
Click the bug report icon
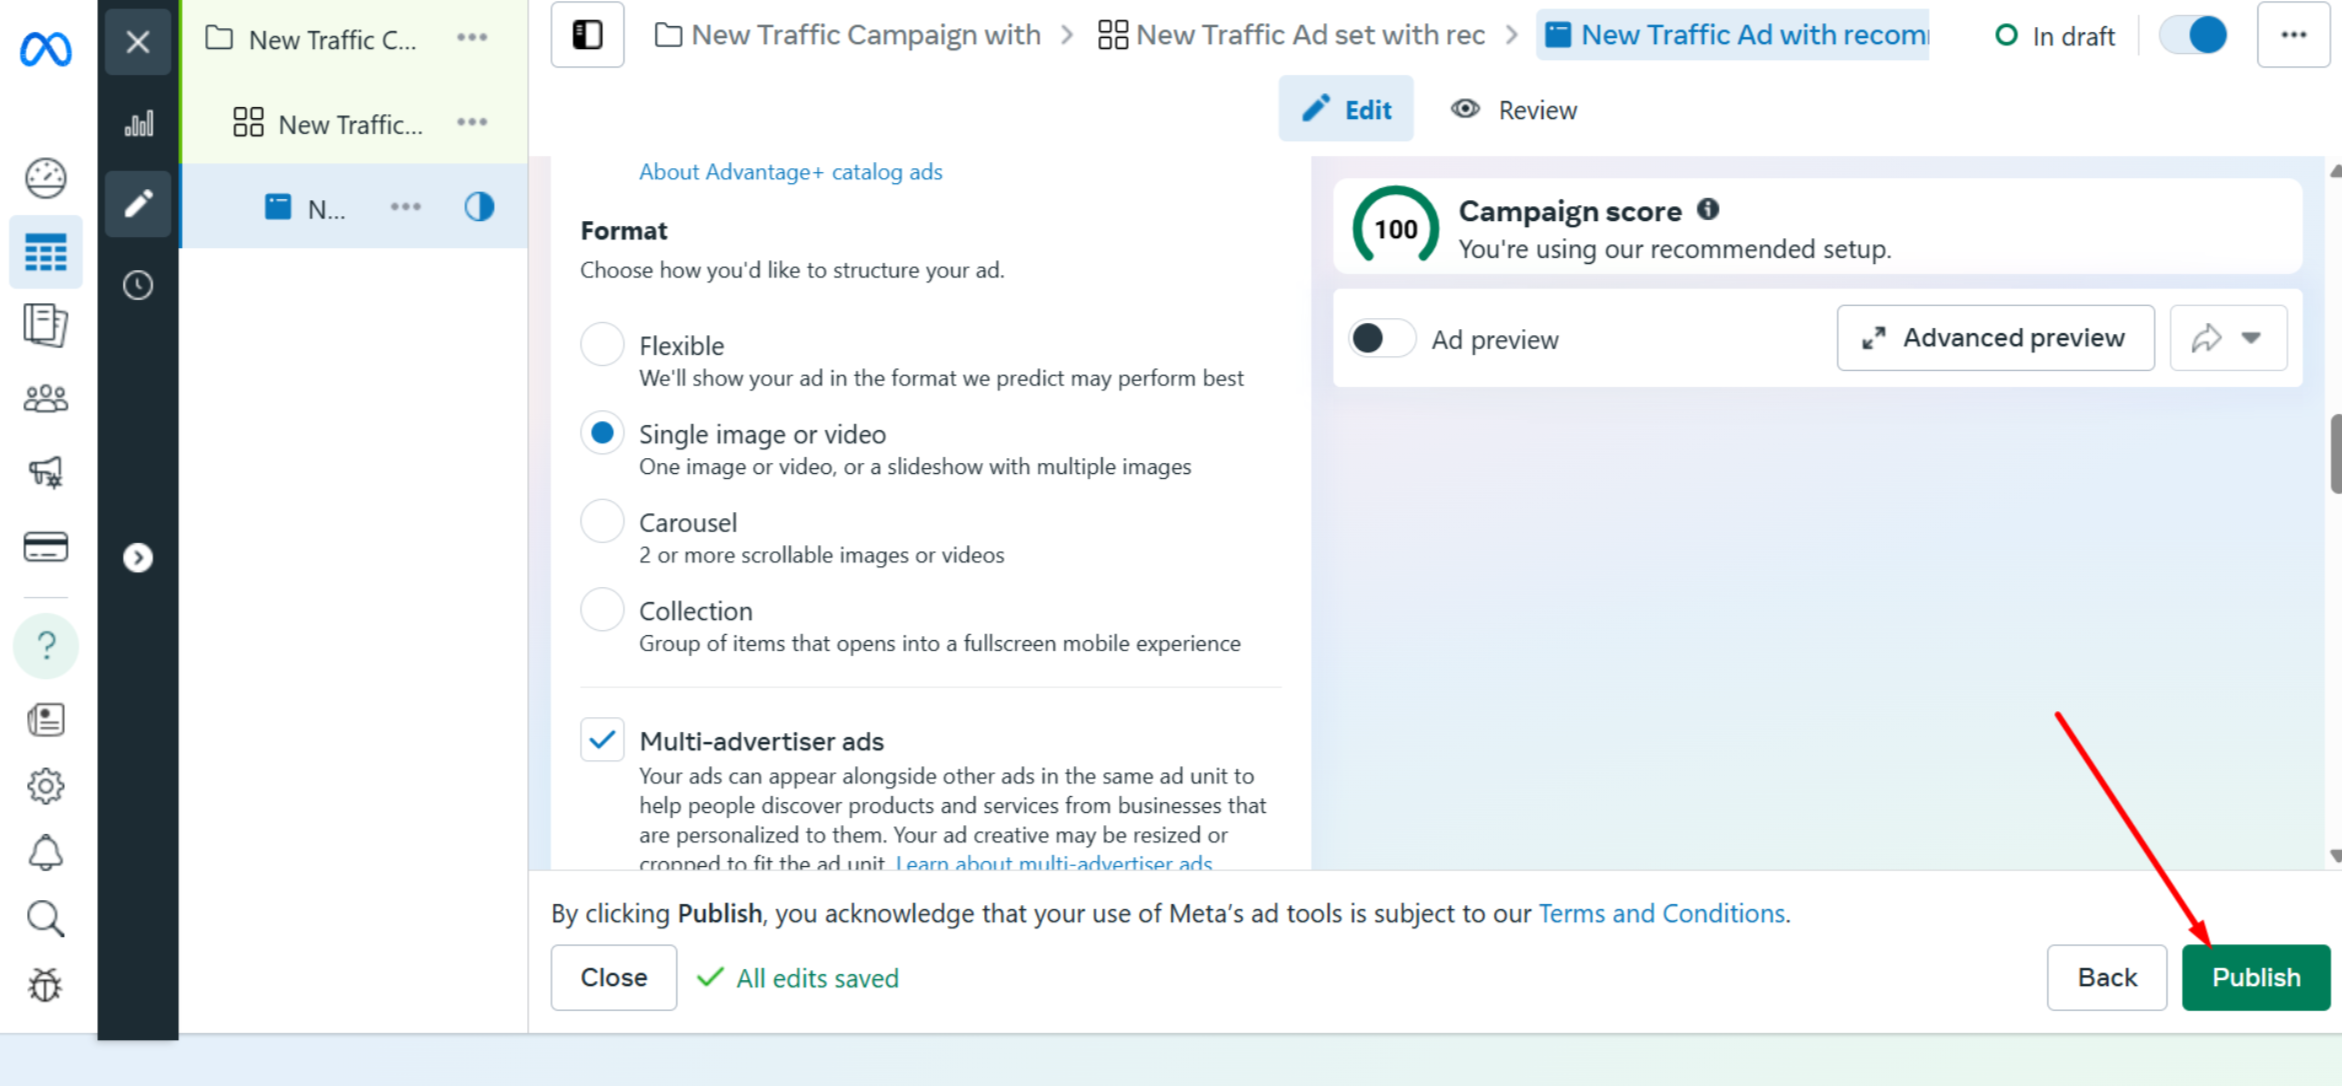point(46,985)
